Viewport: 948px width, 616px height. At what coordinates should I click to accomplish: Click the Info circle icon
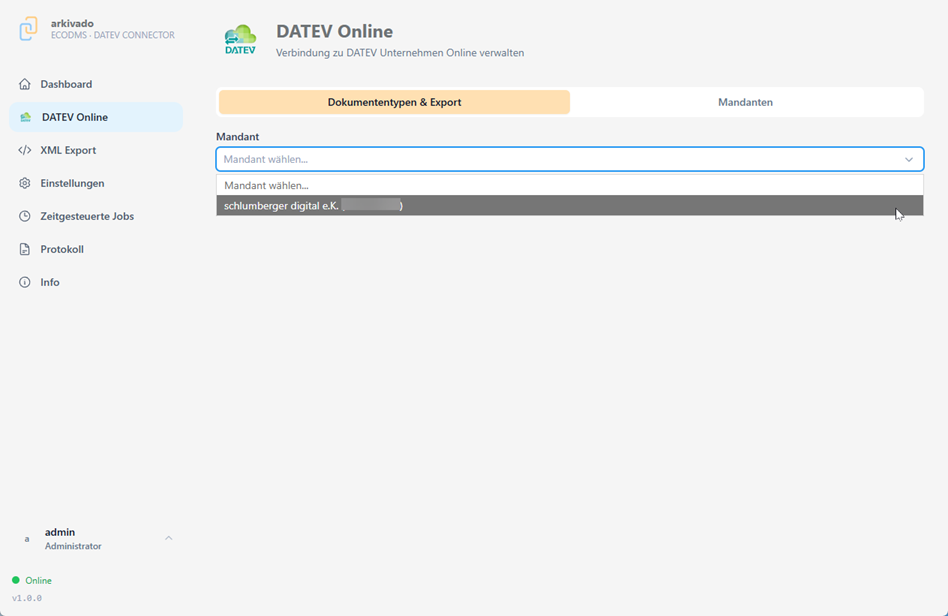[25, 282]
